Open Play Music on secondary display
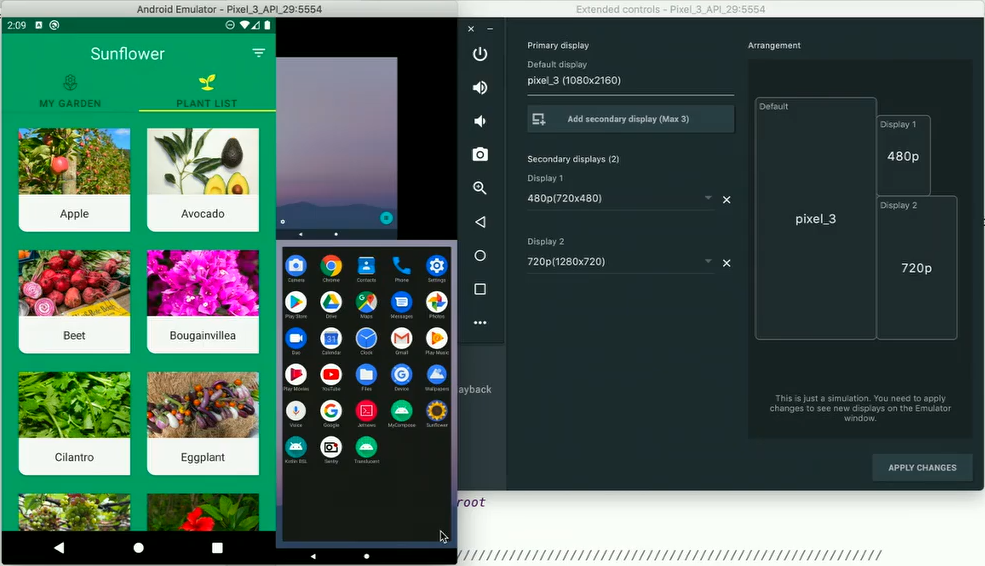The width and height of the screenshot is (985, 566). (437, 341)
